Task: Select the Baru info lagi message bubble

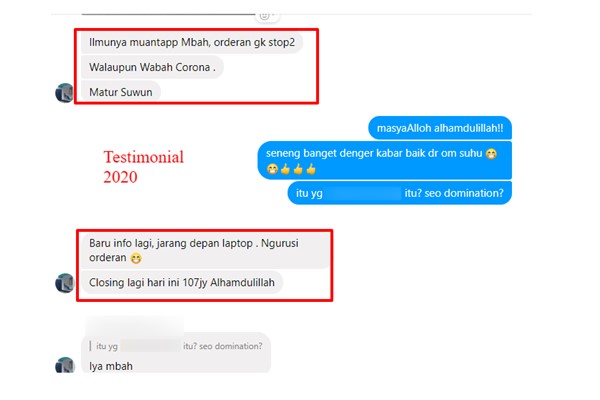Action: 205,250
